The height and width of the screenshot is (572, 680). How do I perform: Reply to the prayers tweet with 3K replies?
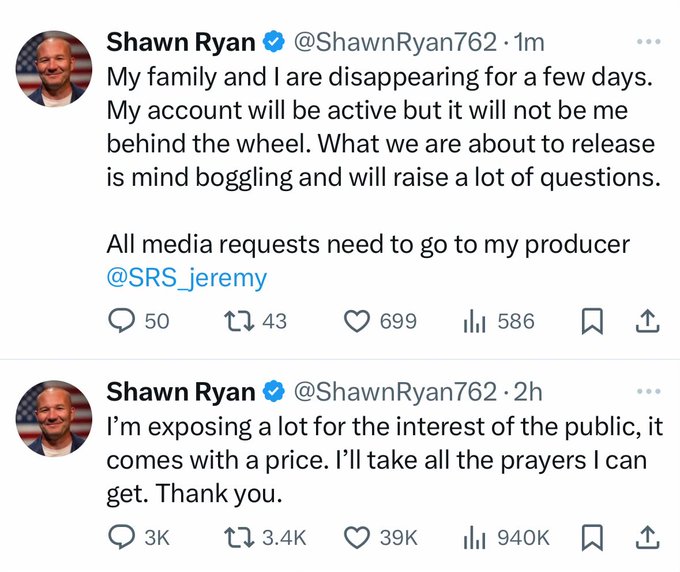pos(121,537)
